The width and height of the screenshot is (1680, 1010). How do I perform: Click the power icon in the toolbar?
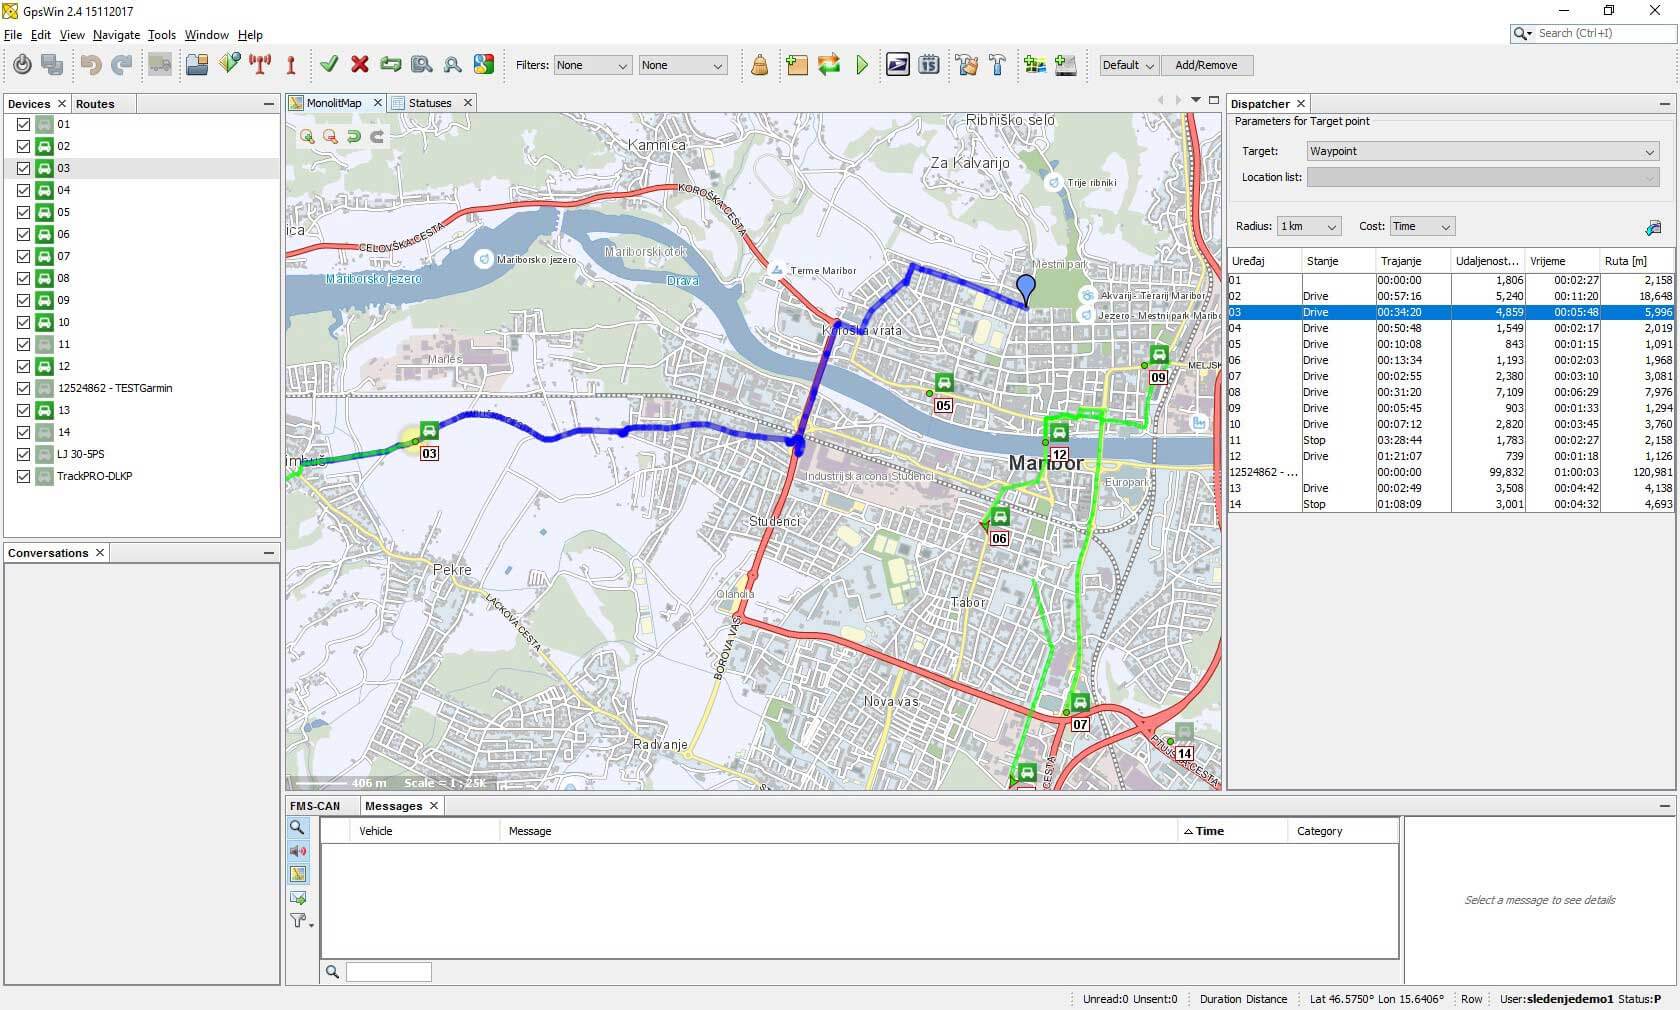(x=22, y=65)
